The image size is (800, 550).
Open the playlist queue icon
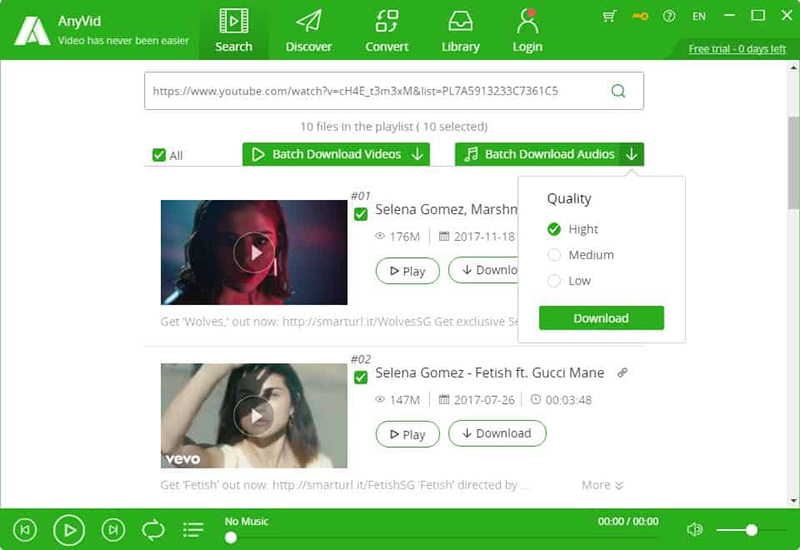click(193, 530)
